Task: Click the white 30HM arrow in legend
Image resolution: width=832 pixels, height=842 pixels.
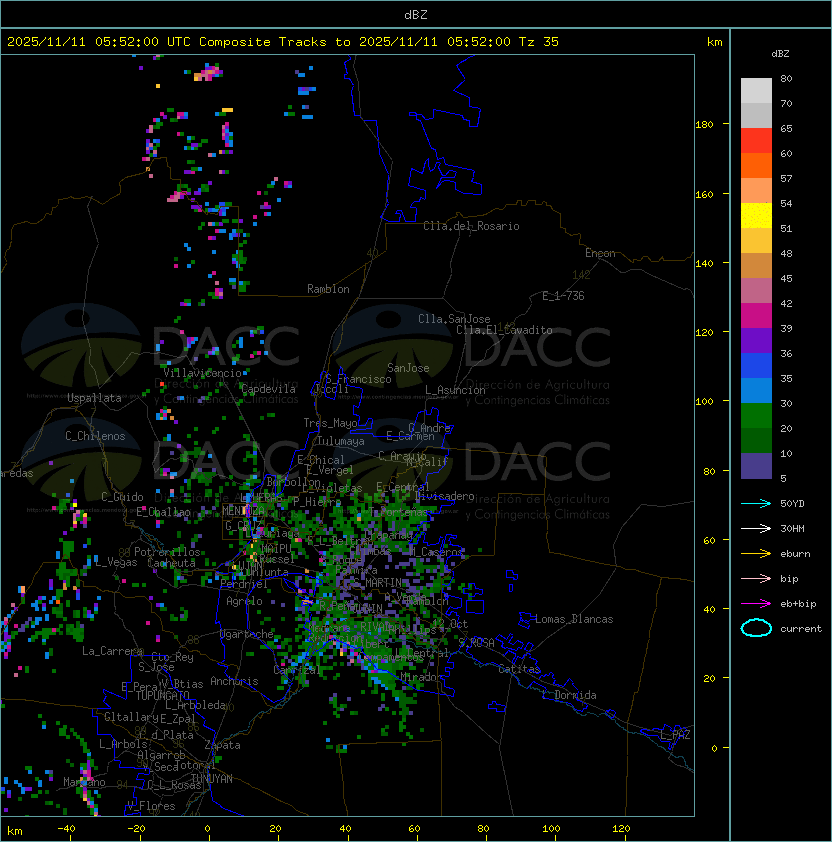Action: [756, 528]
